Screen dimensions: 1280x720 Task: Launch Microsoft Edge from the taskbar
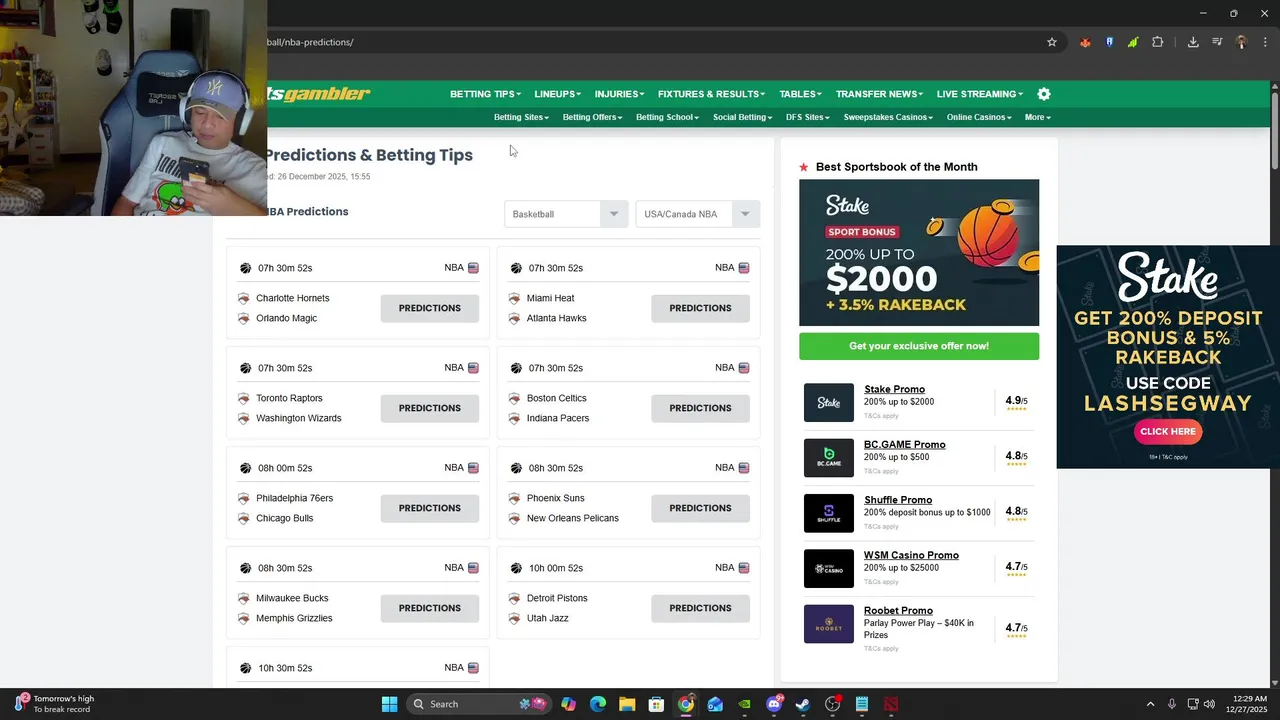(x=598, y=704)
